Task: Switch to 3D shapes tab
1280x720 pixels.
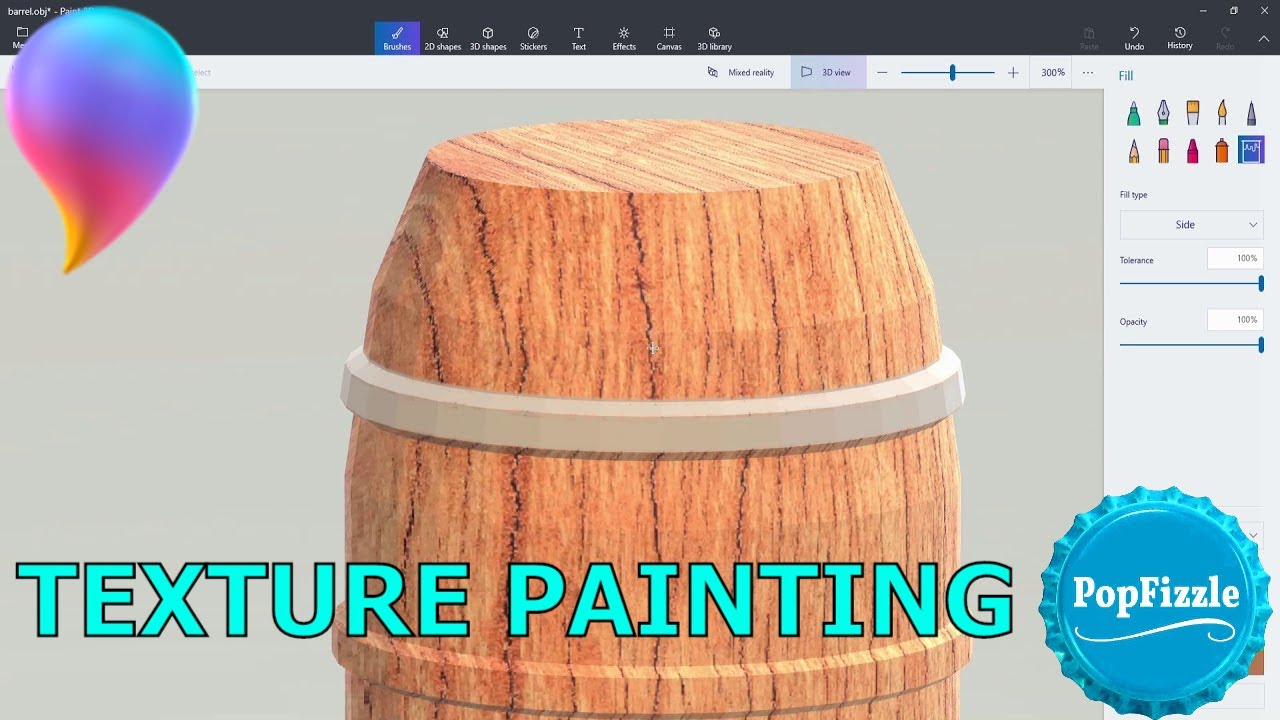Action: [x=488, y=38]
